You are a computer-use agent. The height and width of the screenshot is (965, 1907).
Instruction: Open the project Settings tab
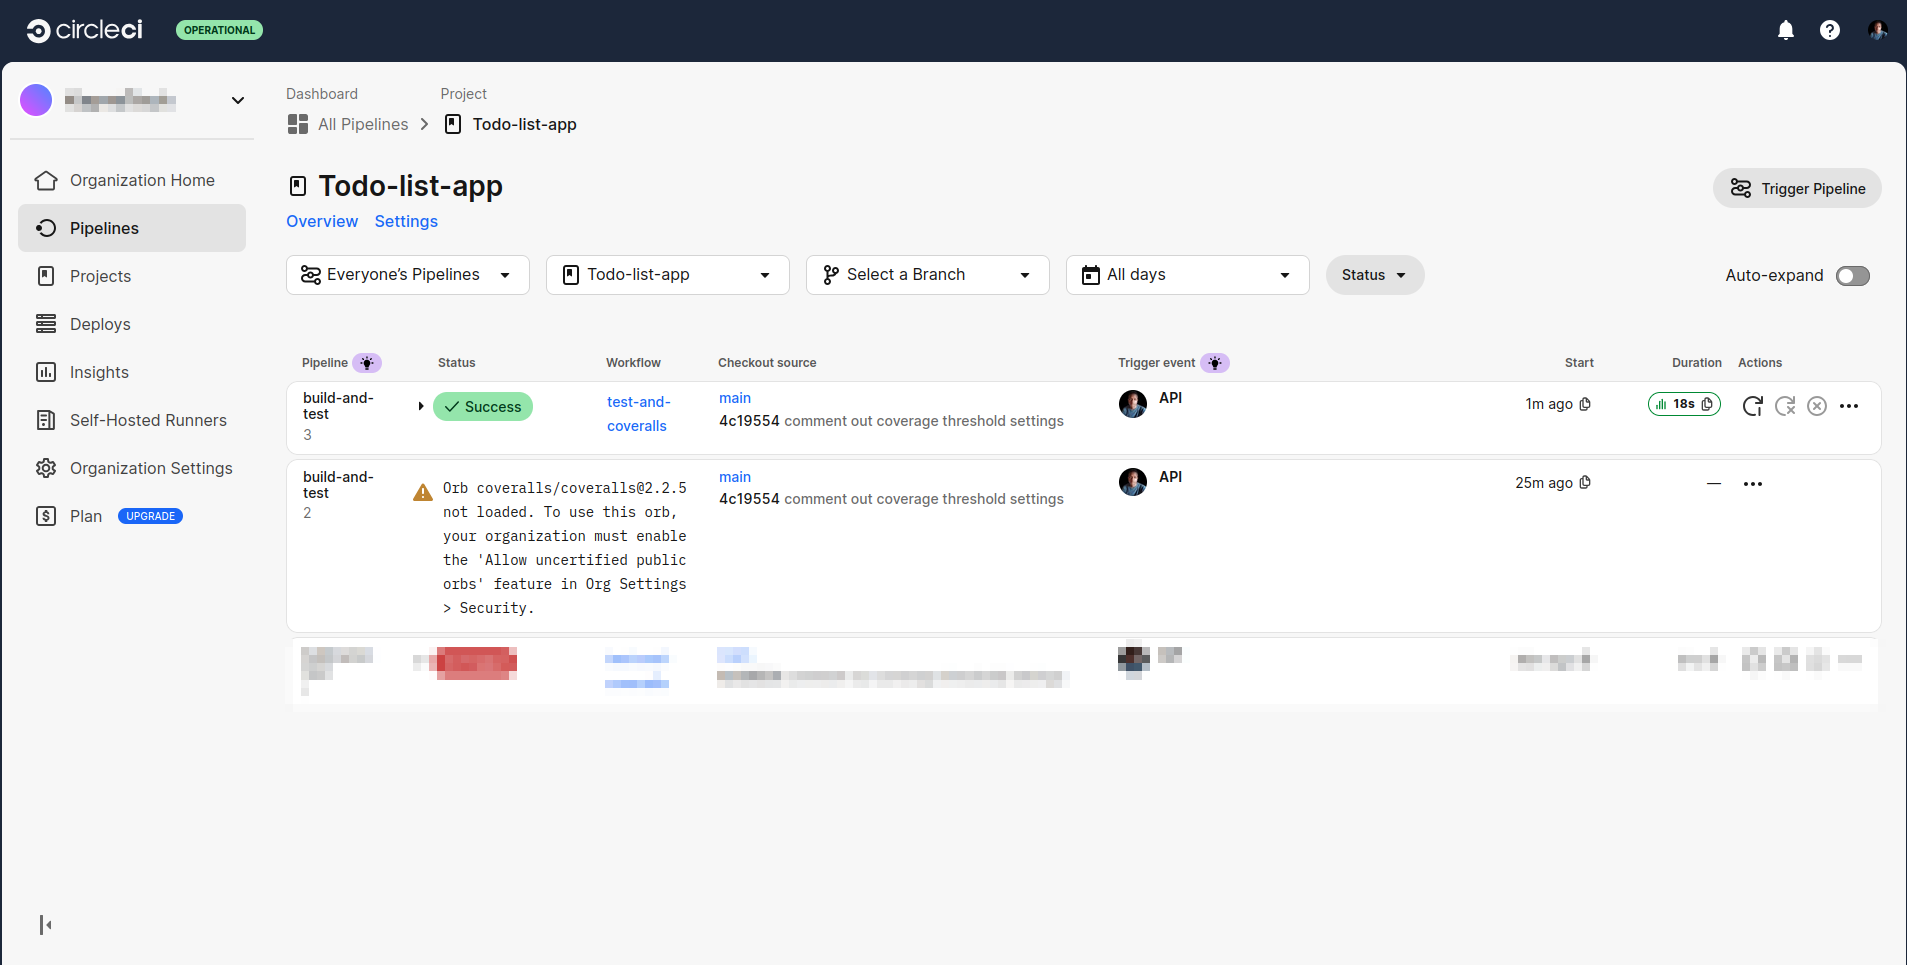(x=406, y=221)
